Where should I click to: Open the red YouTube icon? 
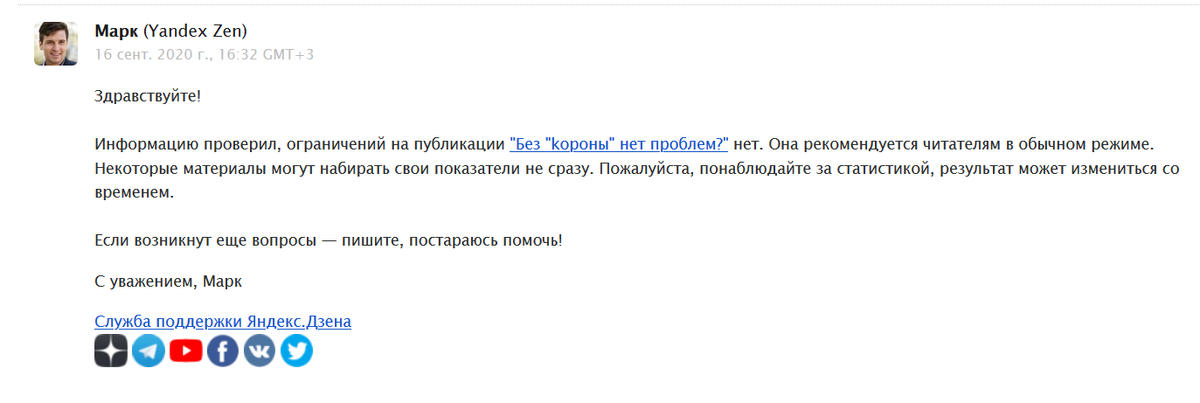tap(186, 350)
